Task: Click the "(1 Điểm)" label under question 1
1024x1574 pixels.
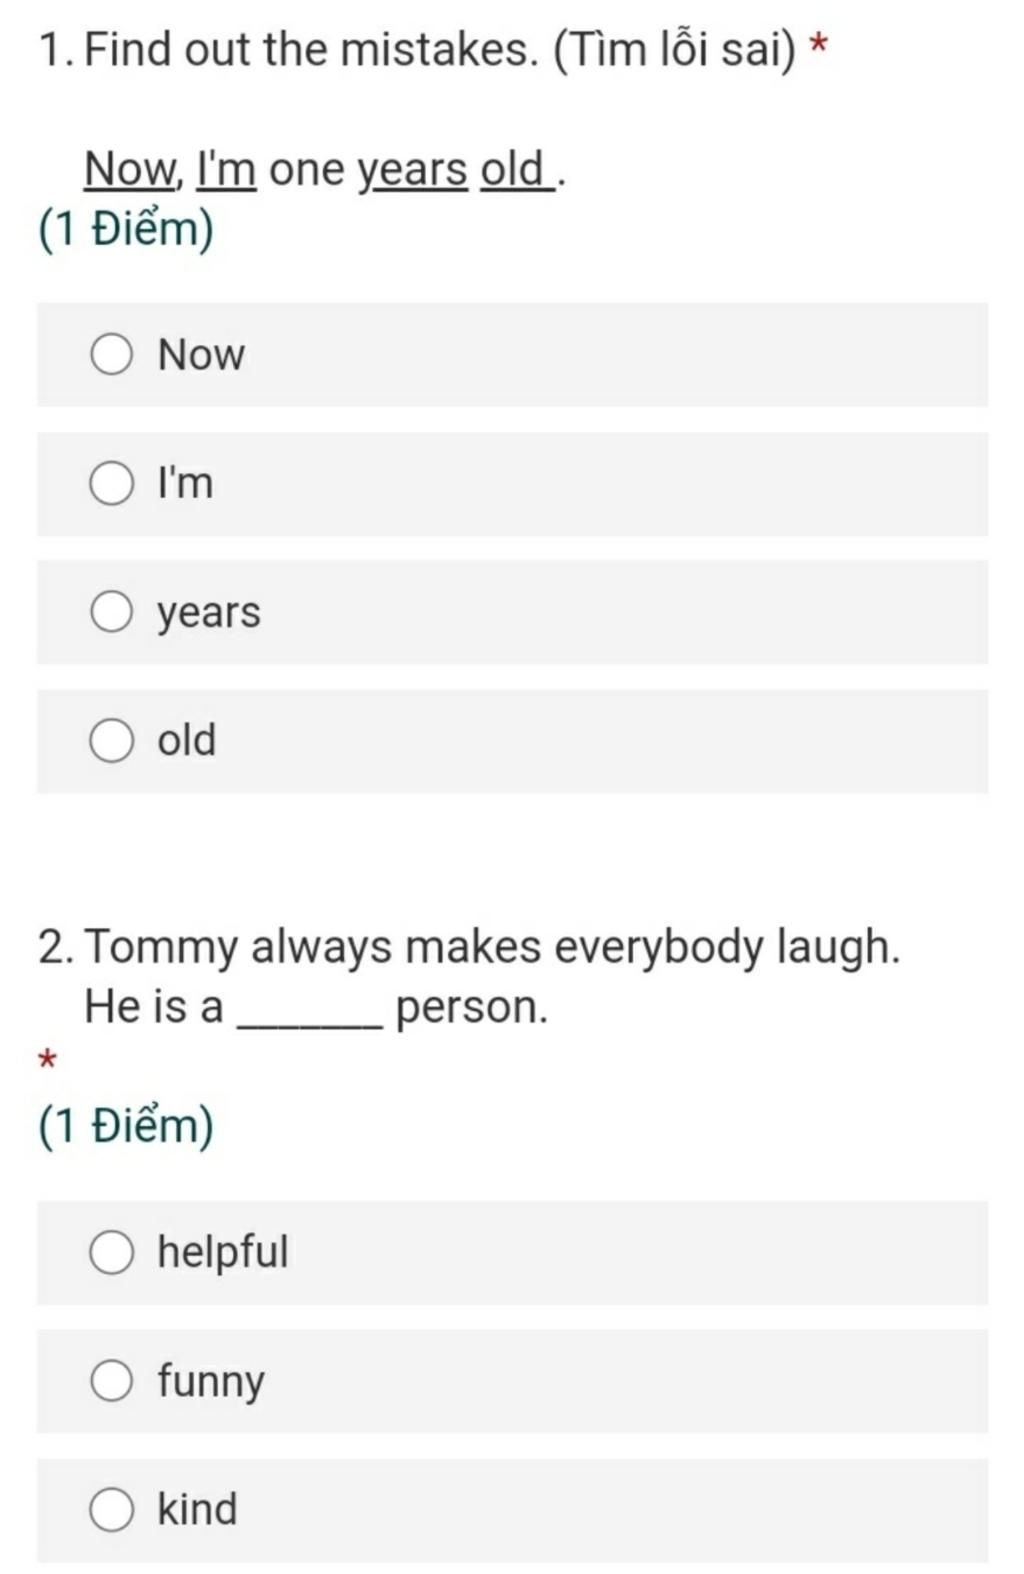Action: 126,230
